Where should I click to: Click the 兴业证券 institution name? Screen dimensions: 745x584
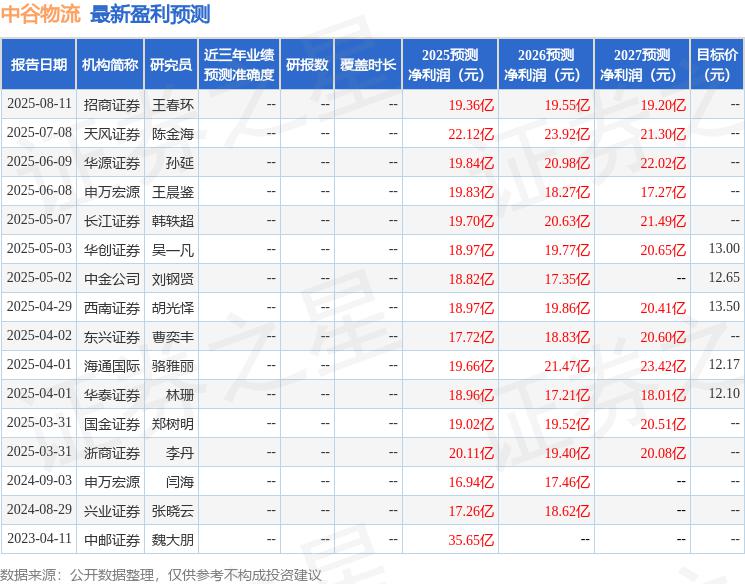pos(112,511)
